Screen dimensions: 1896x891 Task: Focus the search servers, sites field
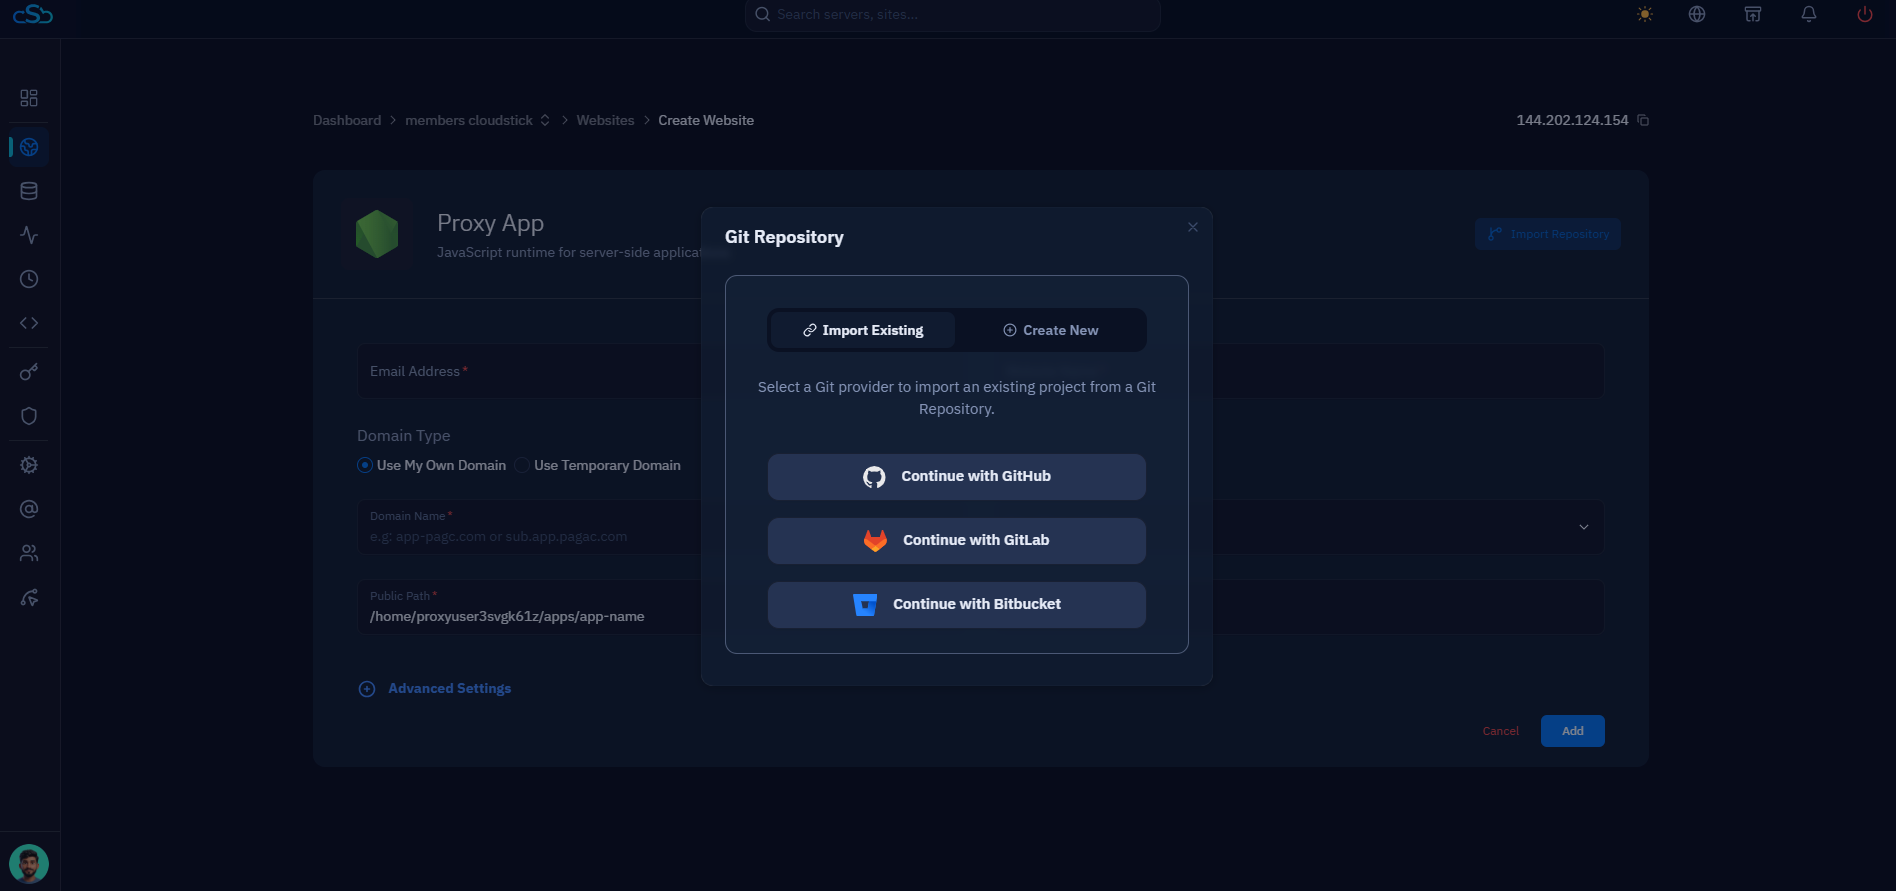click(953, 14)
